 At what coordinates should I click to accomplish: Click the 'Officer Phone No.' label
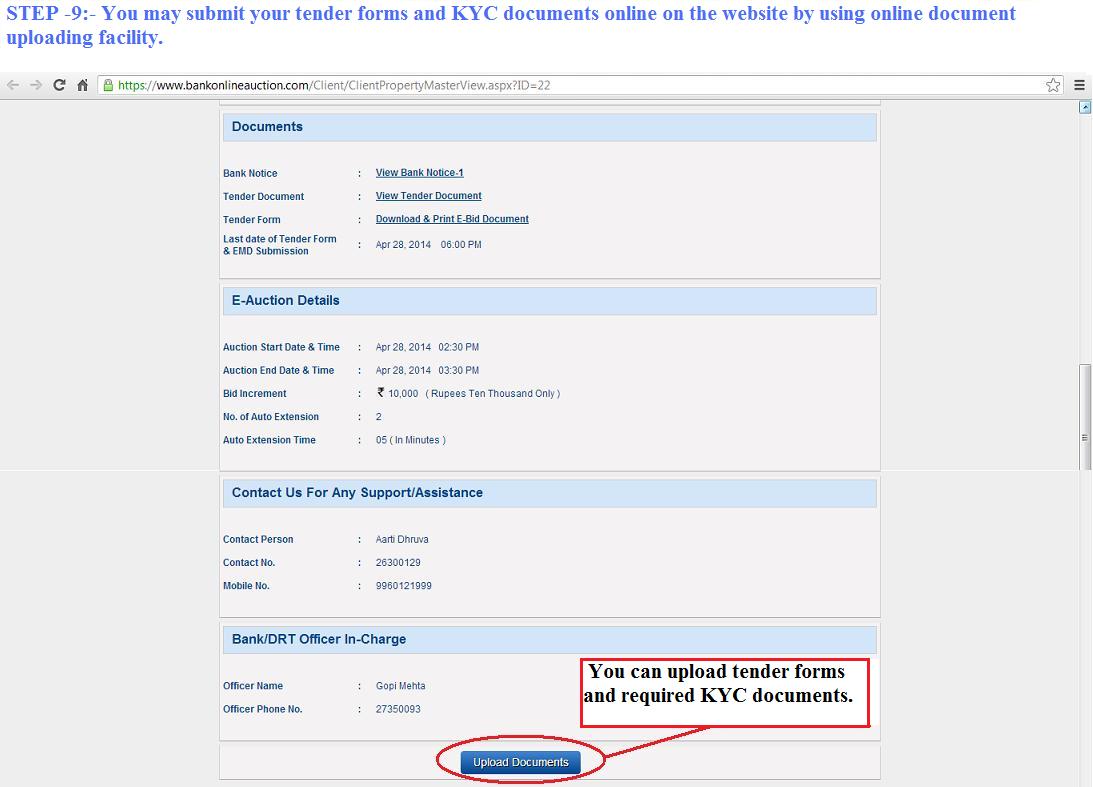[x=263, y=709]
